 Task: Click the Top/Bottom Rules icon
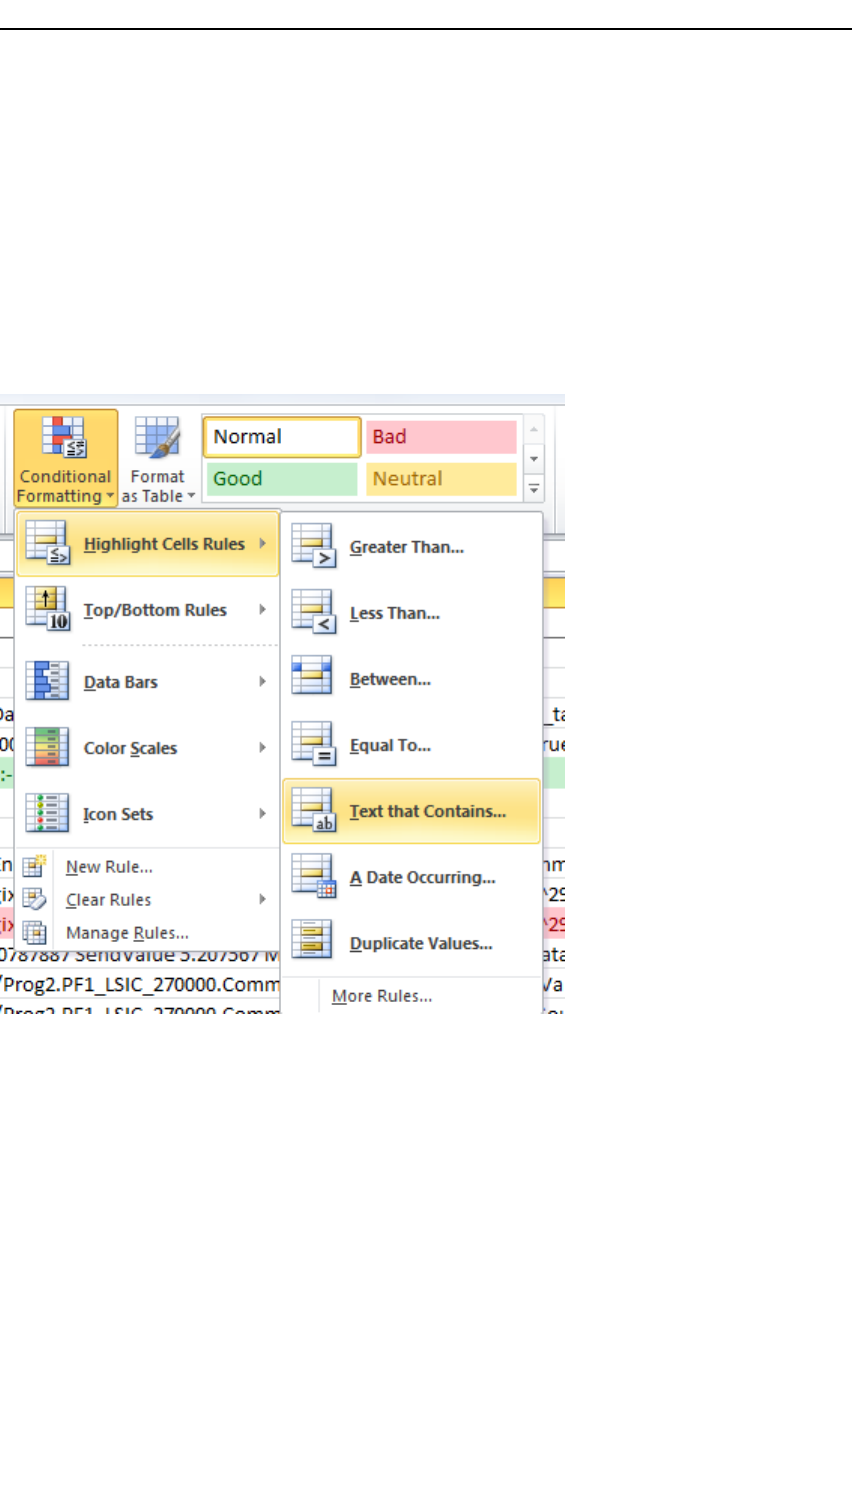pos(47,610)
